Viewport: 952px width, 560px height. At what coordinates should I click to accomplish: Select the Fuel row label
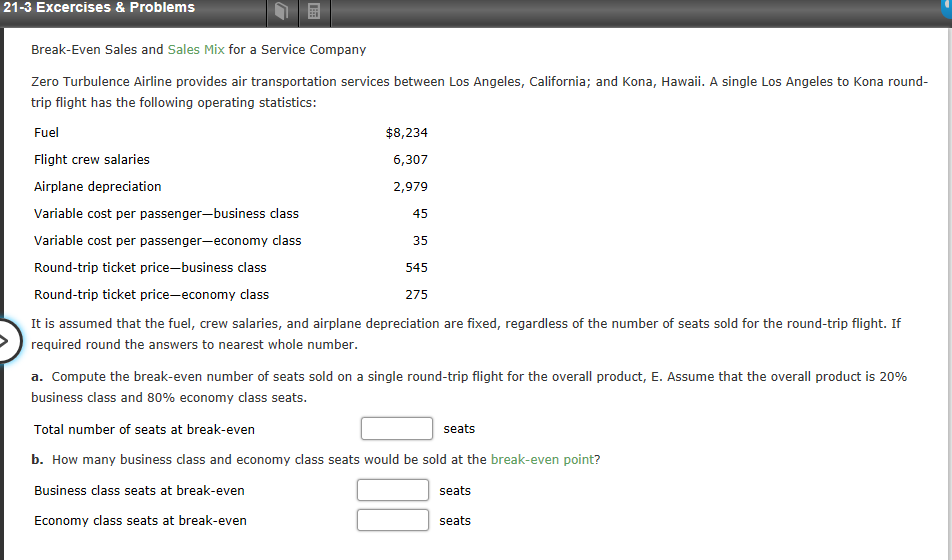click(46, 132)
